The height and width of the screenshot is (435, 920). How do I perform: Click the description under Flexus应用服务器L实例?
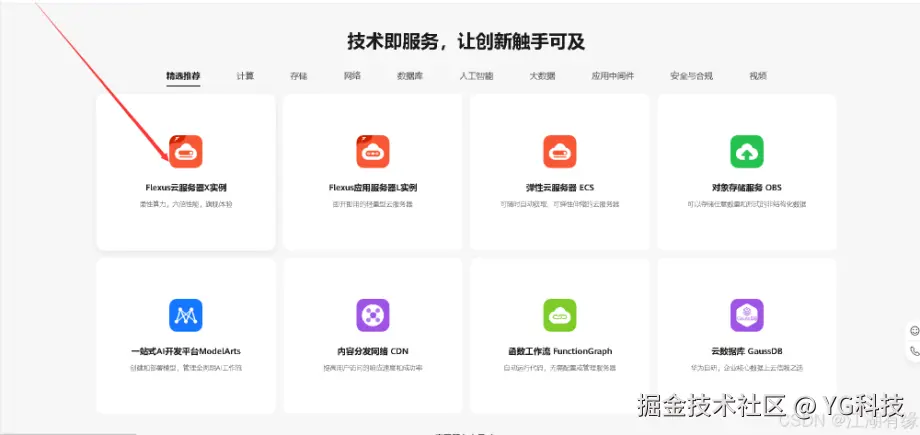(373, 204)
